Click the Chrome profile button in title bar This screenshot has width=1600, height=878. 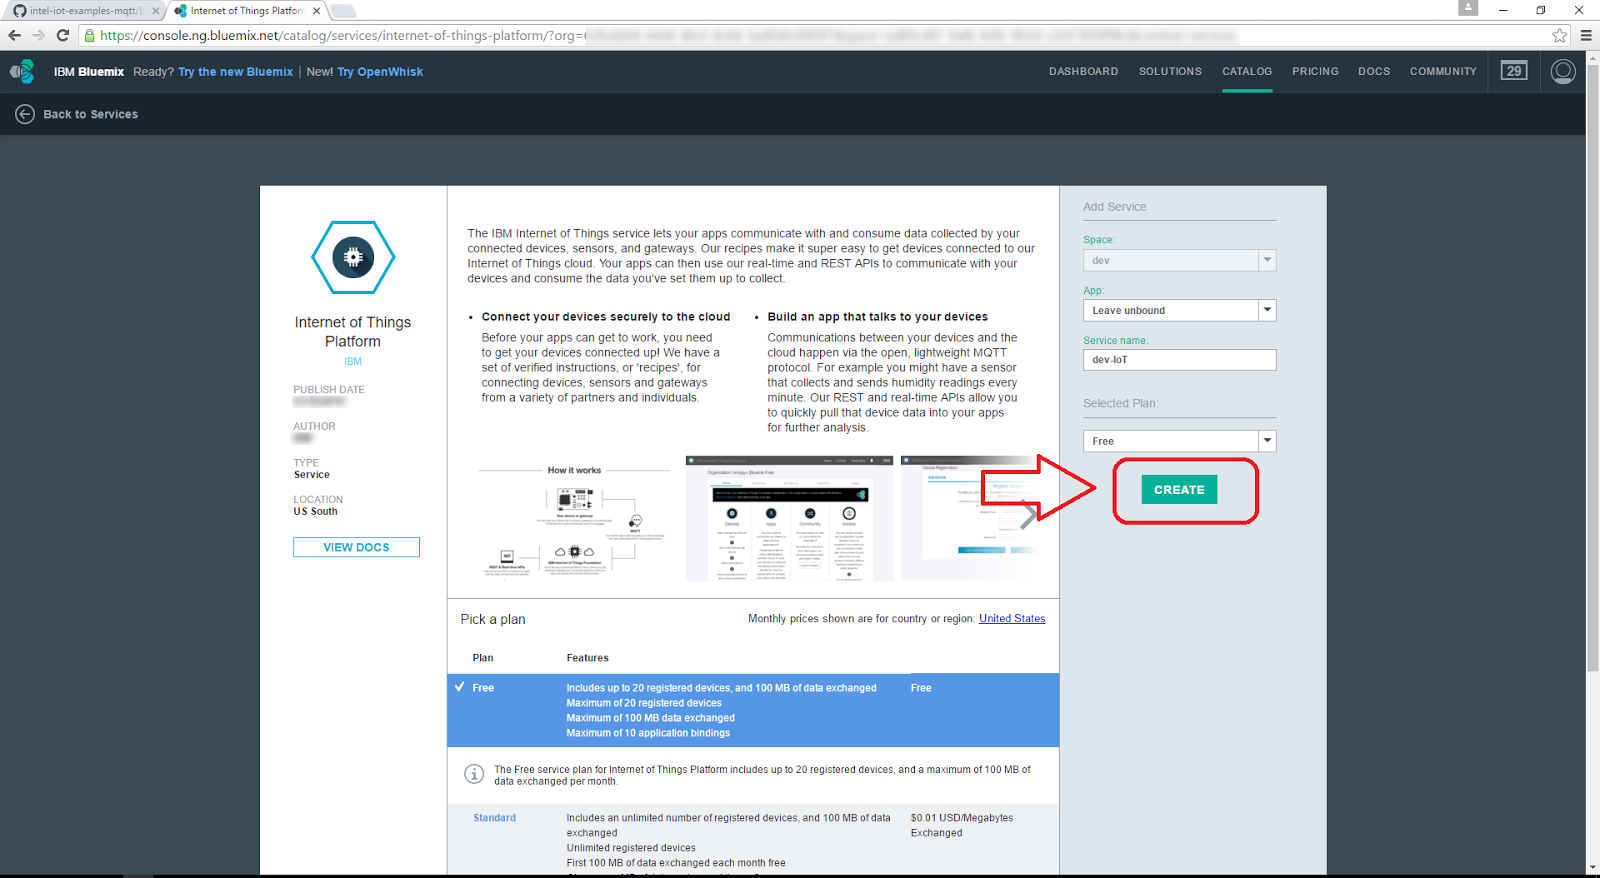click(1468, 8)
